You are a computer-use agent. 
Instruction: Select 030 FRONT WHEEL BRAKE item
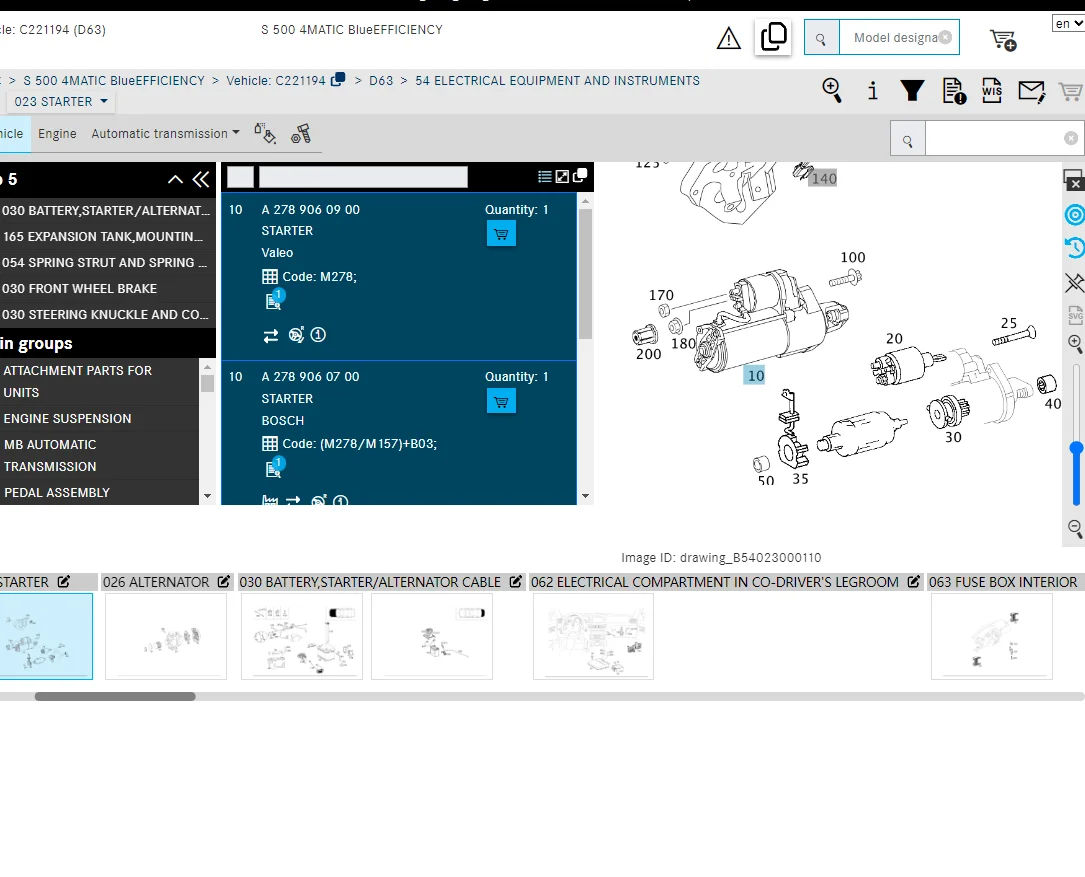[106, 289]
